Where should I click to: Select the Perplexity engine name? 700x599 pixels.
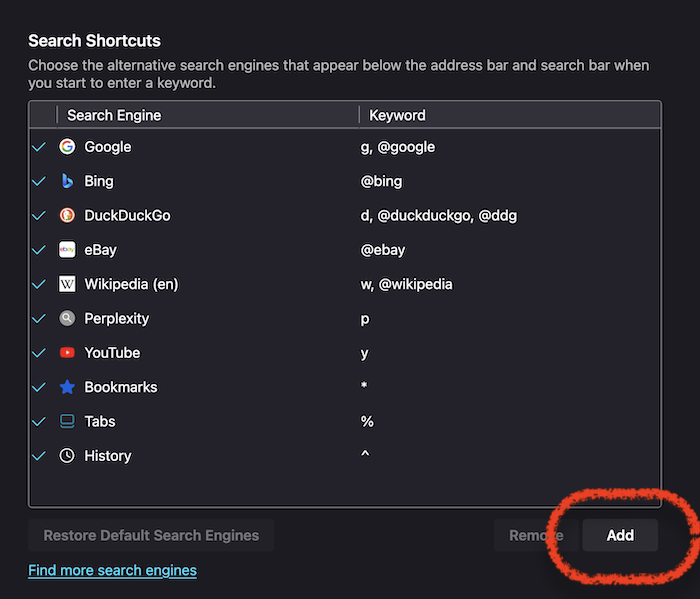[117, 319]
